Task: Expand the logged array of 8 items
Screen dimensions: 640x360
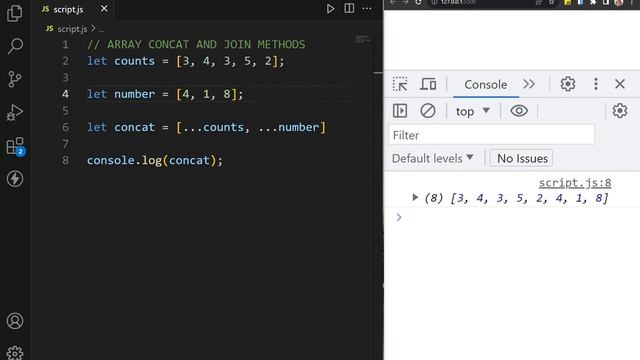Action: (415, 198)
